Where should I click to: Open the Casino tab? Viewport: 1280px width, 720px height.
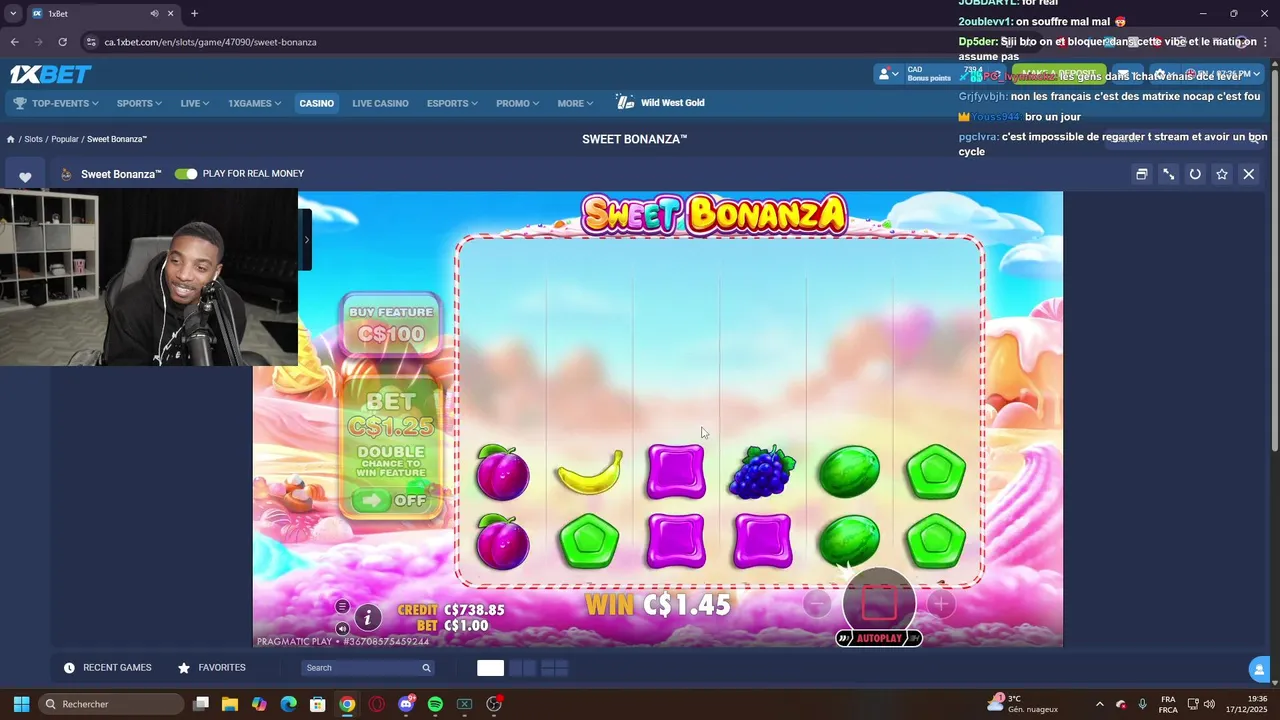pyautogui.click(x=316, y=103)
